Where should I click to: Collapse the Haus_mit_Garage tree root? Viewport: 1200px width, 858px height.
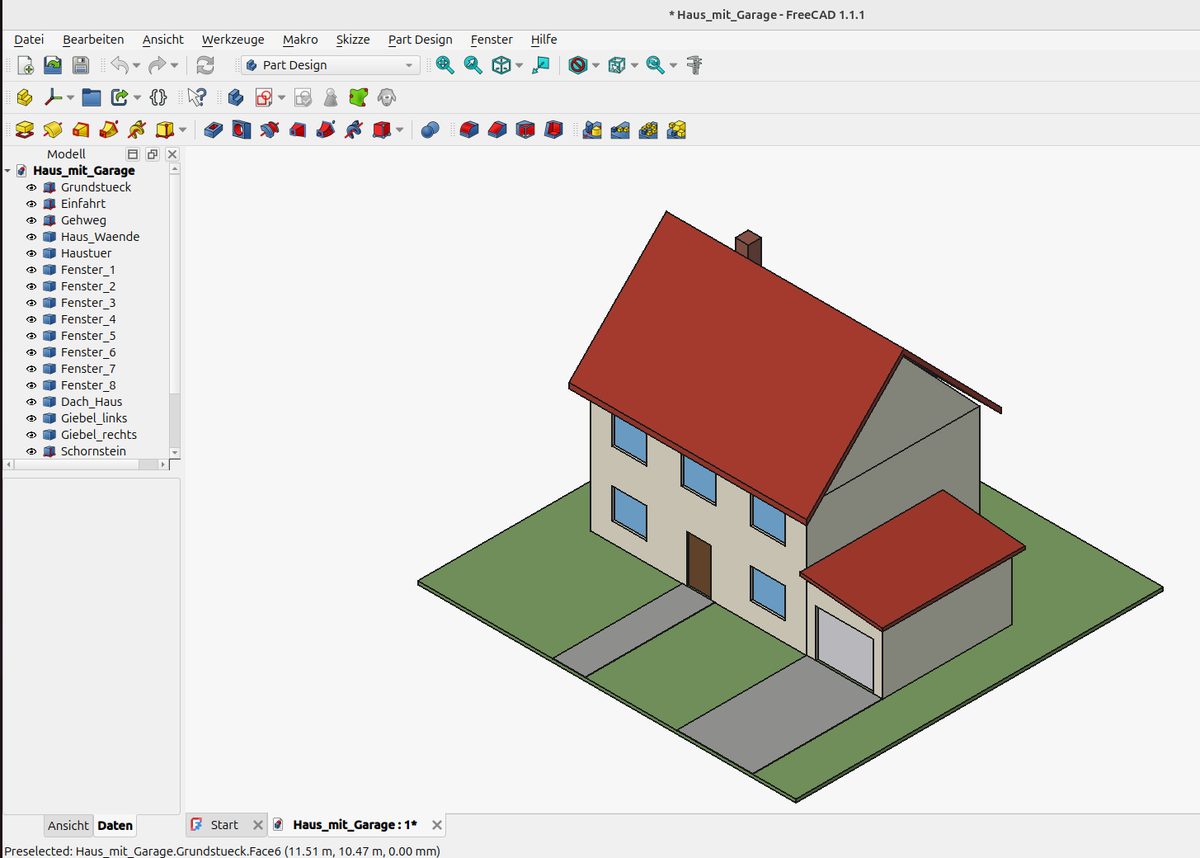click(8, 171)
